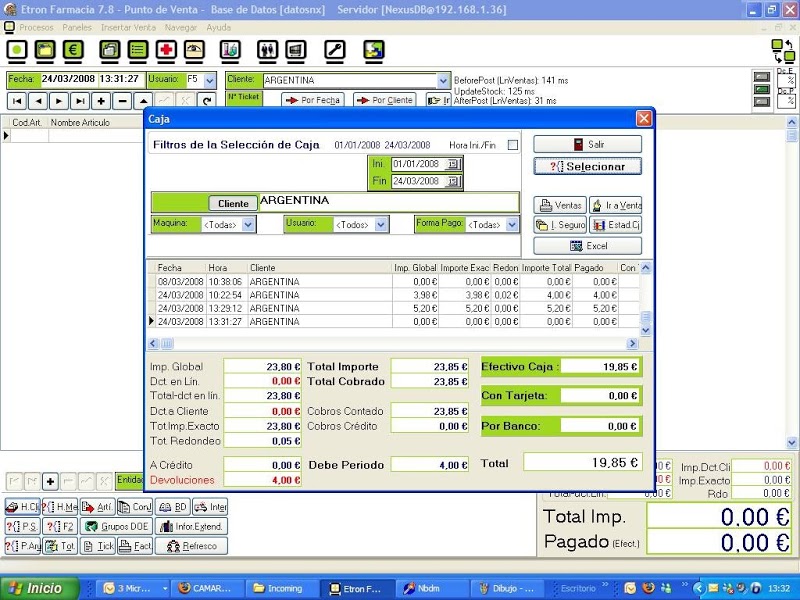
Task: Go to next record in navigator
Action: click(59, 101)
